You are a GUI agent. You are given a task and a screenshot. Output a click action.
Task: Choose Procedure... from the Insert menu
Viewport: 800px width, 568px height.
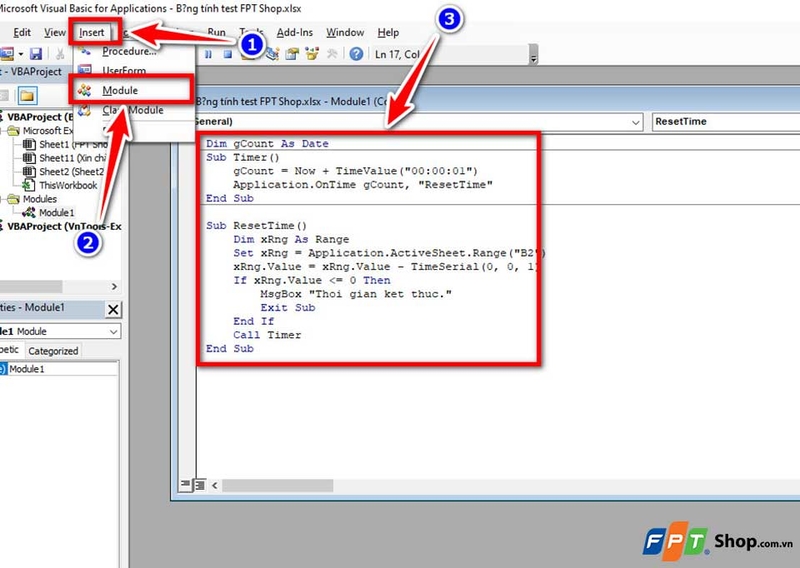(x=134, y=52)
